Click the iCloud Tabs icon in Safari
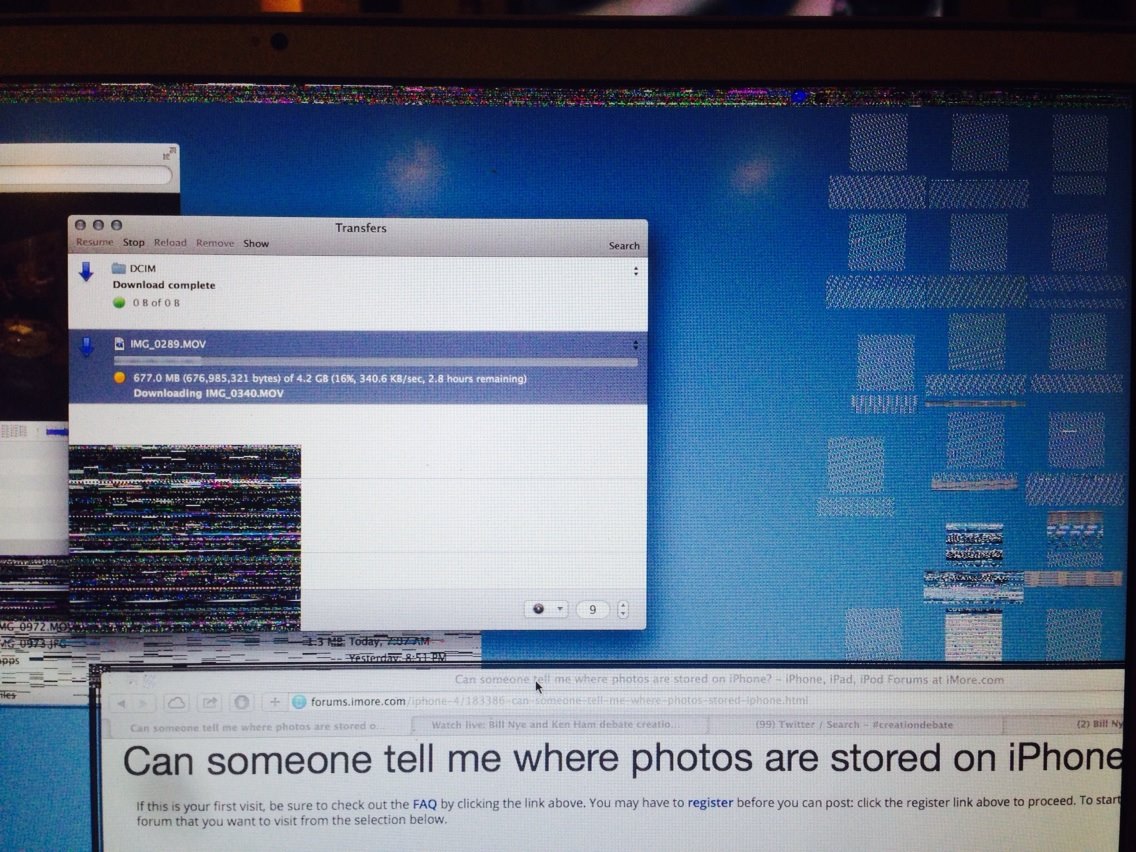 point(176,703)
